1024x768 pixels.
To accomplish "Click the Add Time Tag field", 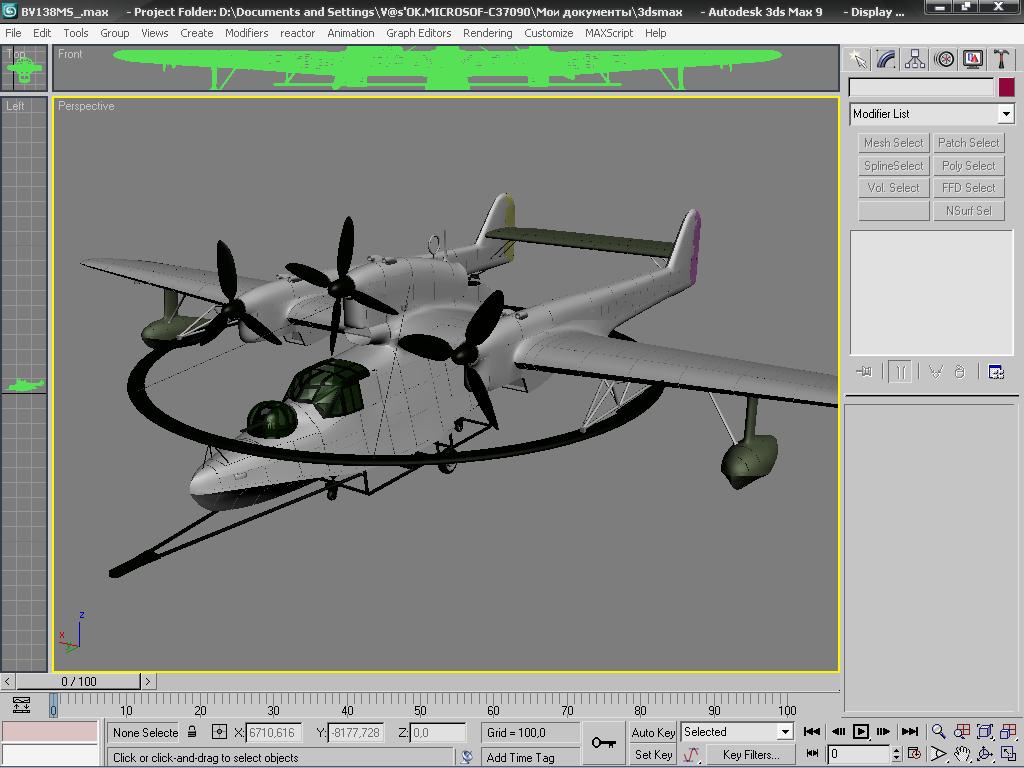I will 530,758.
